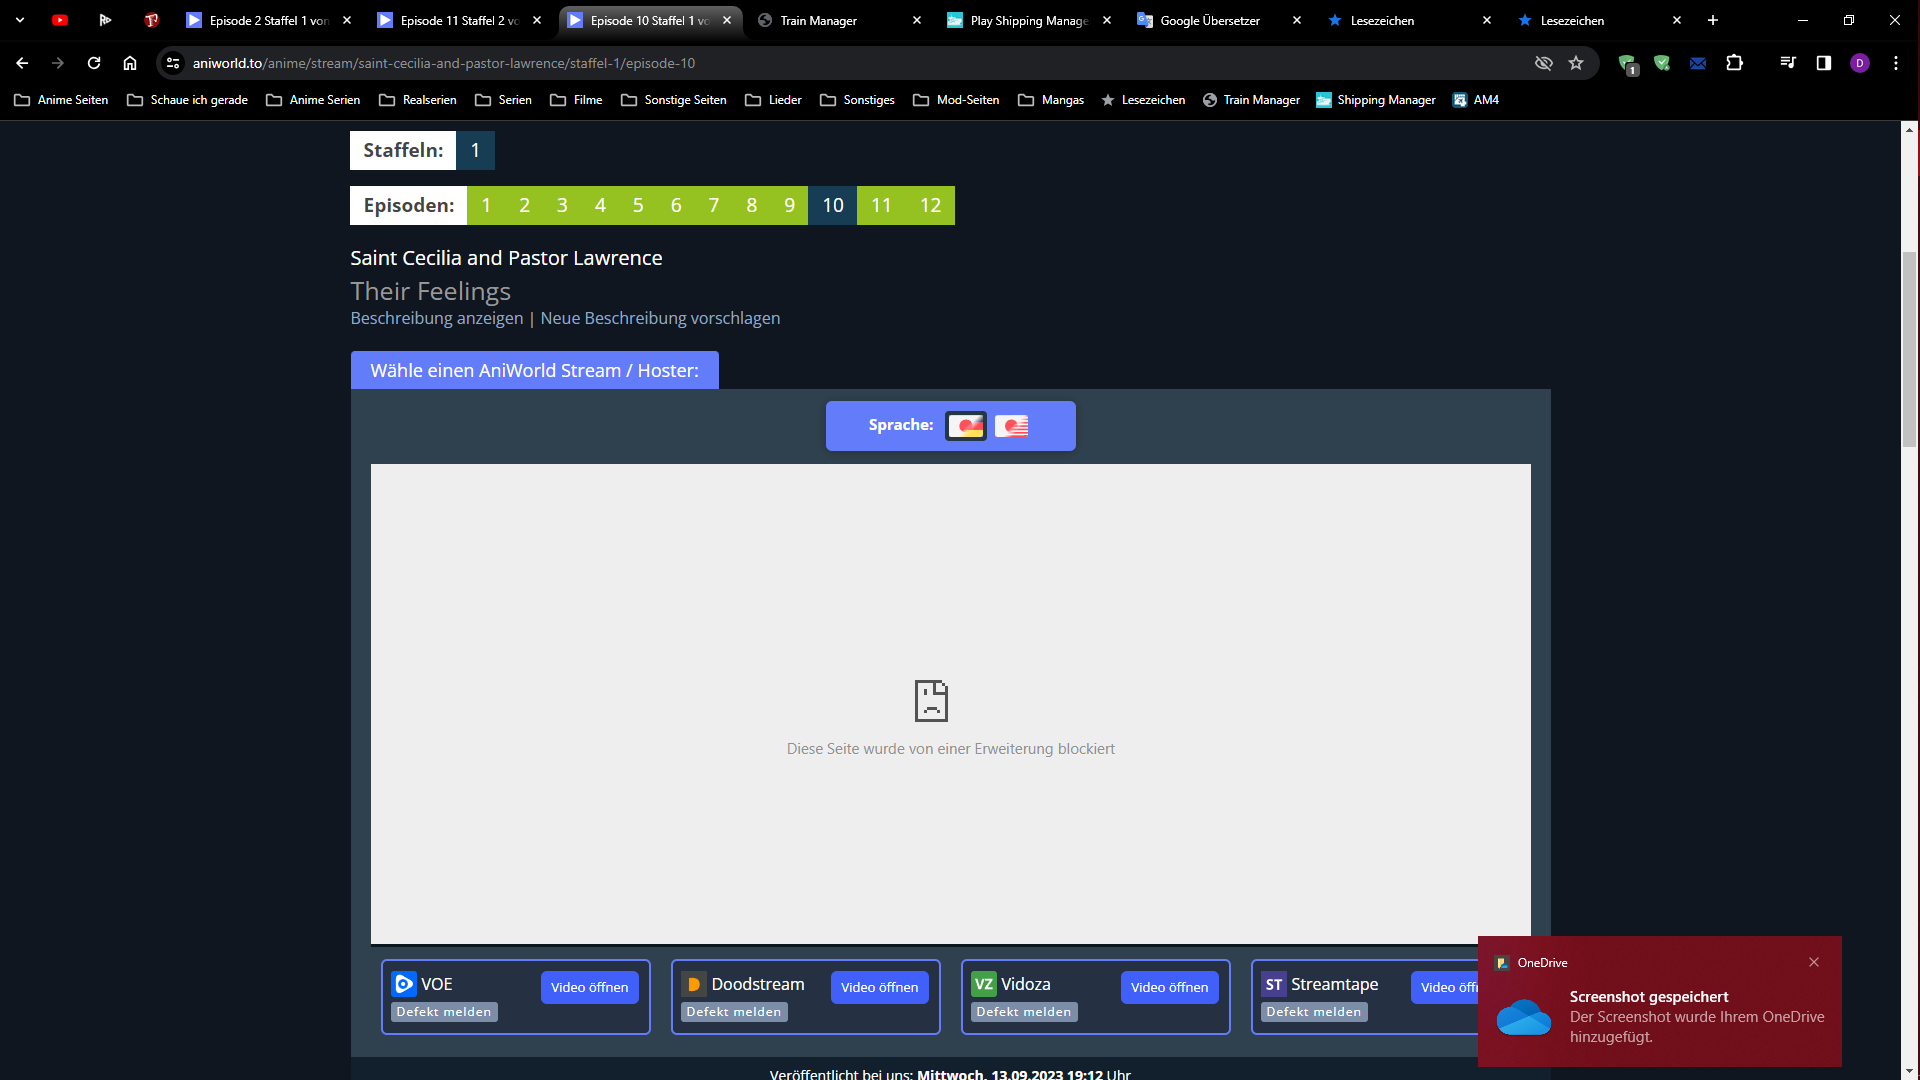Open the browser extensions puzzle icon

pos(1735,62)
